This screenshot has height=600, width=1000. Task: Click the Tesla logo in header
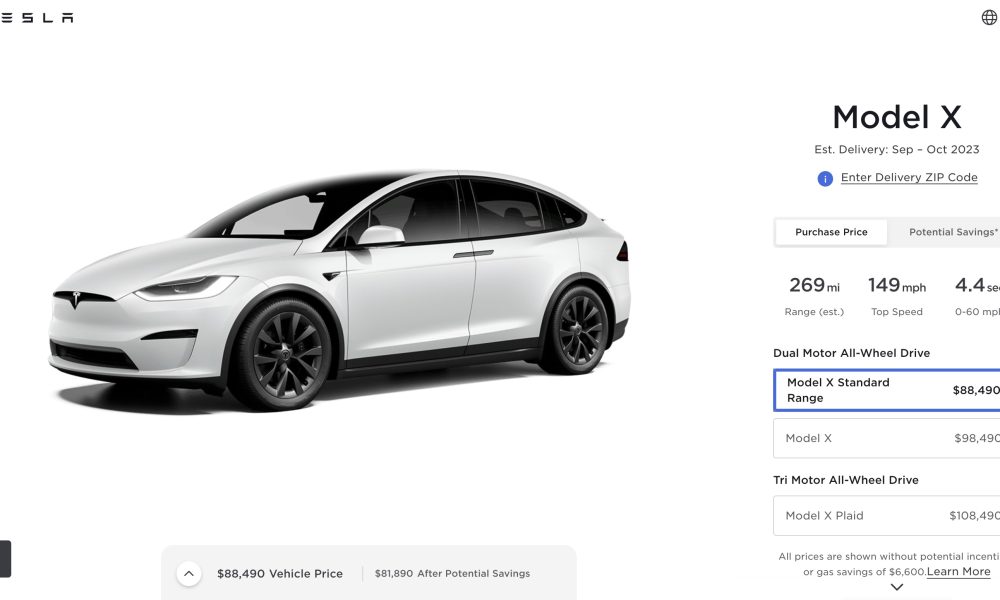coord(36,18)
